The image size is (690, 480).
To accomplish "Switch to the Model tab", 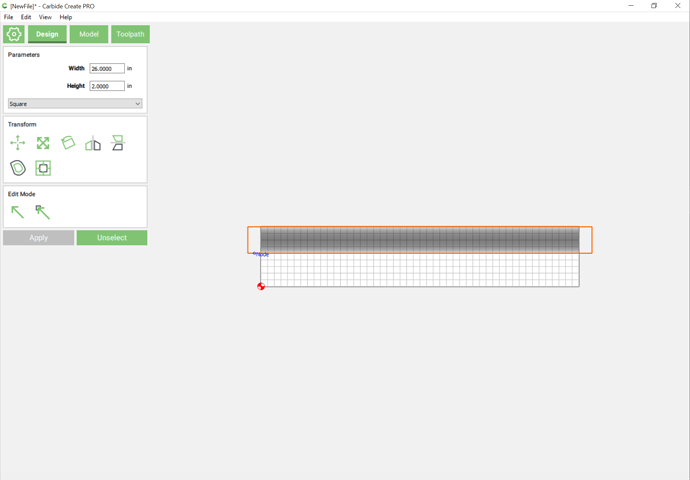I will point(89,34).
